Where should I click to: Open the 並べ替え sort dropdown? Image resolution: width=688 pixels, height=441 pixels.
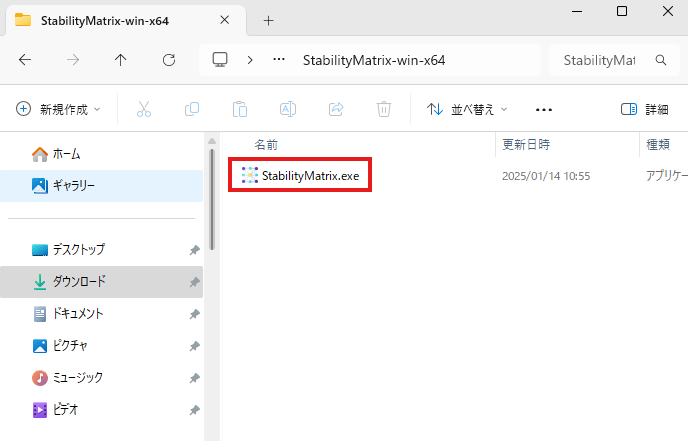point(467,109)
